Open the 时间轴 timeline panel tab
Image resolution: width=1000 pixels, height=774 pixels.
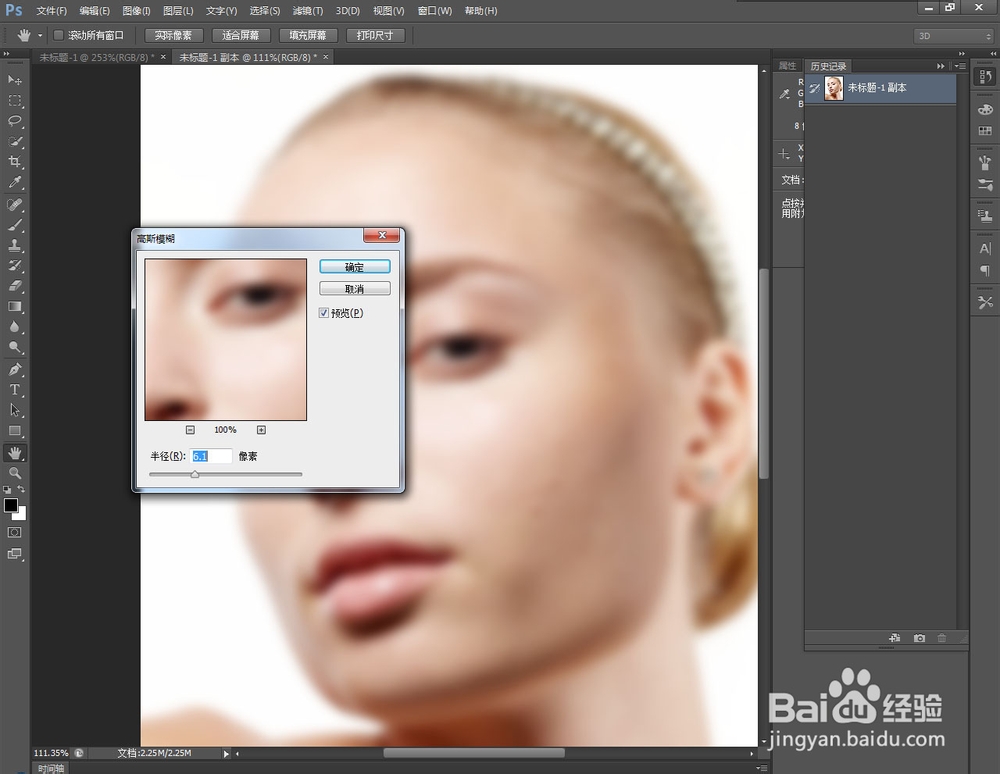click(x=51, y=768)
